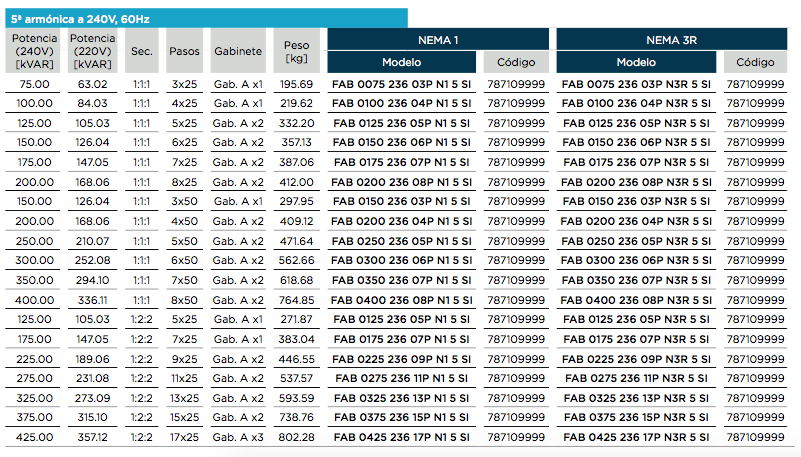The width and height of the screenshot is (801, 457).
Task: Select model 'FAB 0425 236 17P N3R 5 SI'
Action: click(636, 438)
